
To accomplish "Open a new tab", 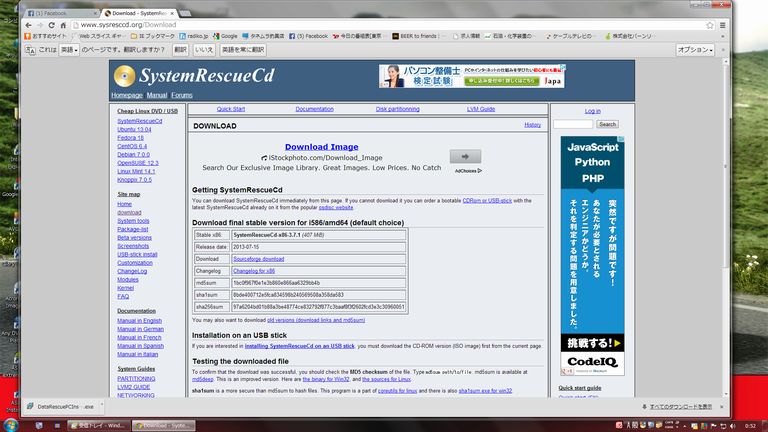I will [x=185, y=13].
